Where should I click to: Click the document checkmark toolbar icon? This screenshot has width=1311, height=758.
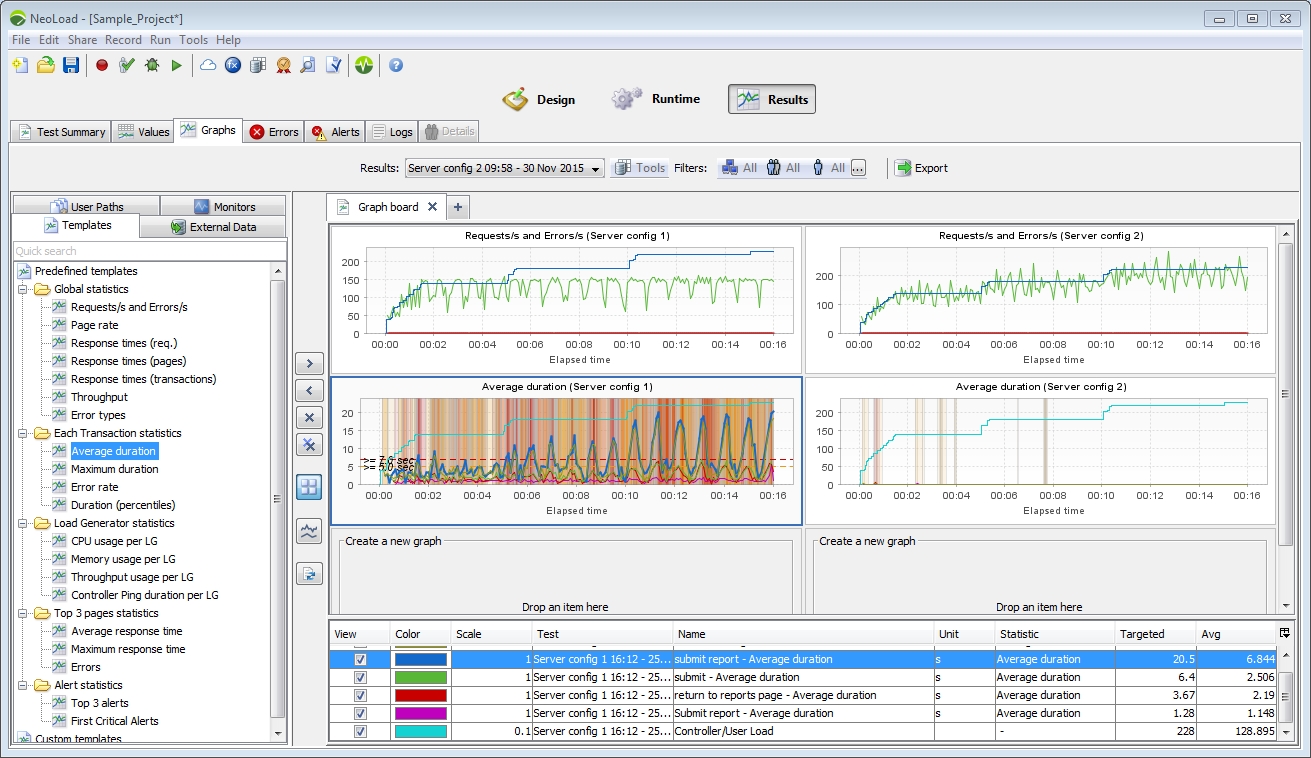(x=334, y=65)
